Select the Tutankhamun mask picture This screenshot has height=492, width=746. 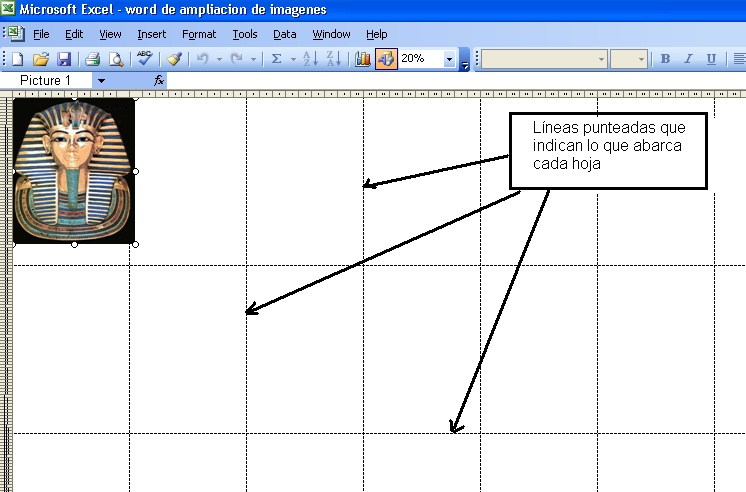pyautogui.click(x=74, y=171)
